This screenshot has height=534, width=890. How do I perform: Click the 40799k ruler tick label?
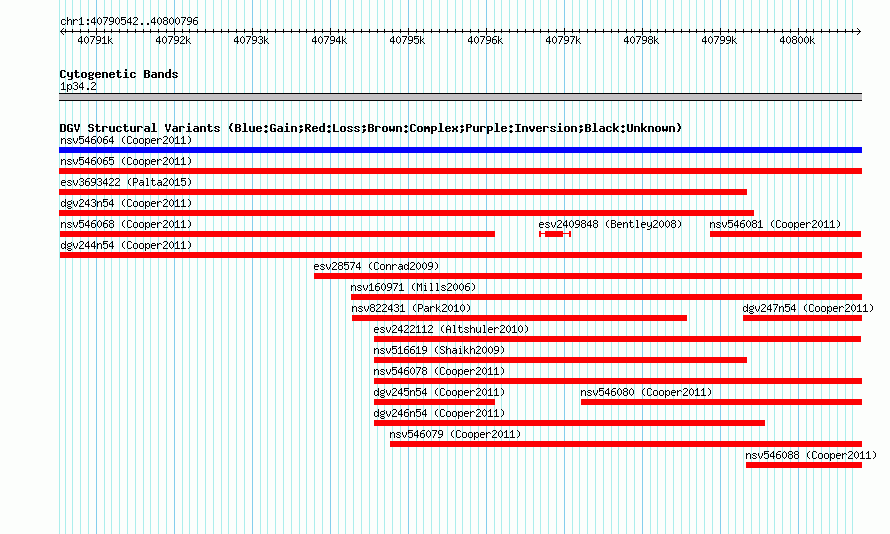[x=719, y=40]
